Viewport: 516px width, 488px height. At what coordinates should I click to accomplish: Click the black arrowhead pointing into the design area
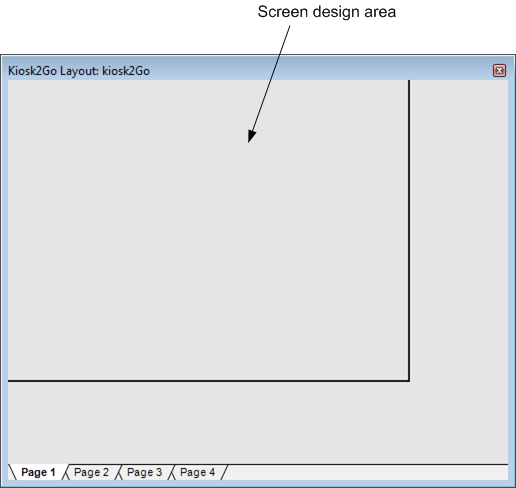pos(251,136)
